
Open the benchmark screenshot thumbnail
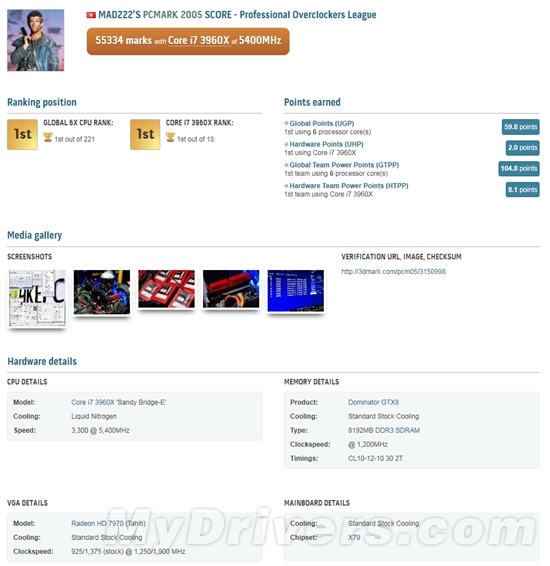click(x=37, y=298)
